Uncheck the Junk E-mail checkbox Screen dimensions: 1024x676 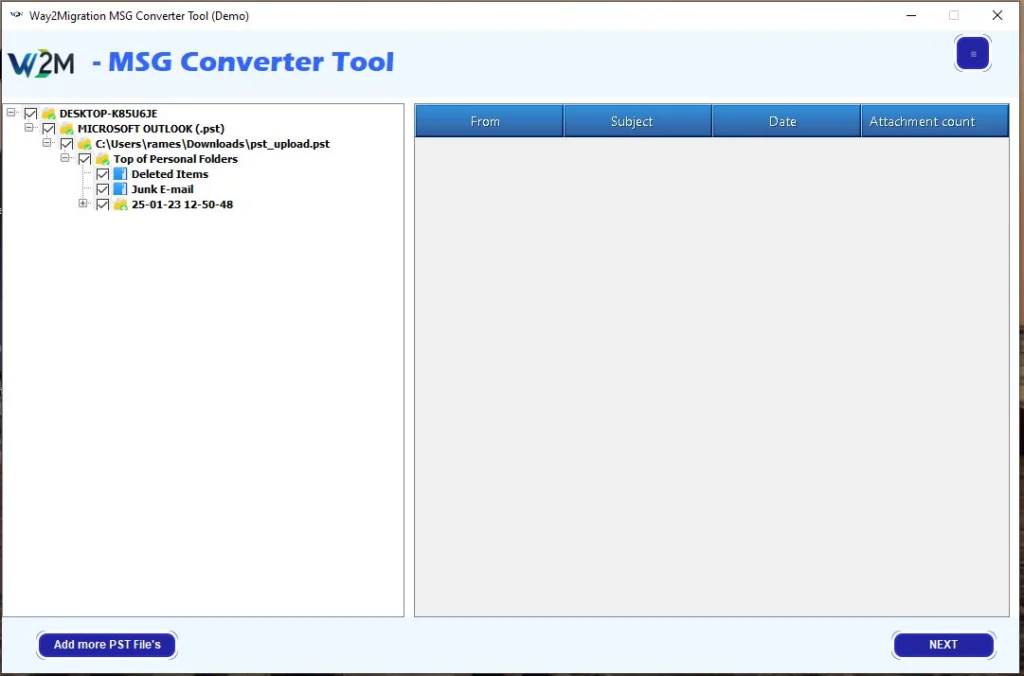click(102, 189)
